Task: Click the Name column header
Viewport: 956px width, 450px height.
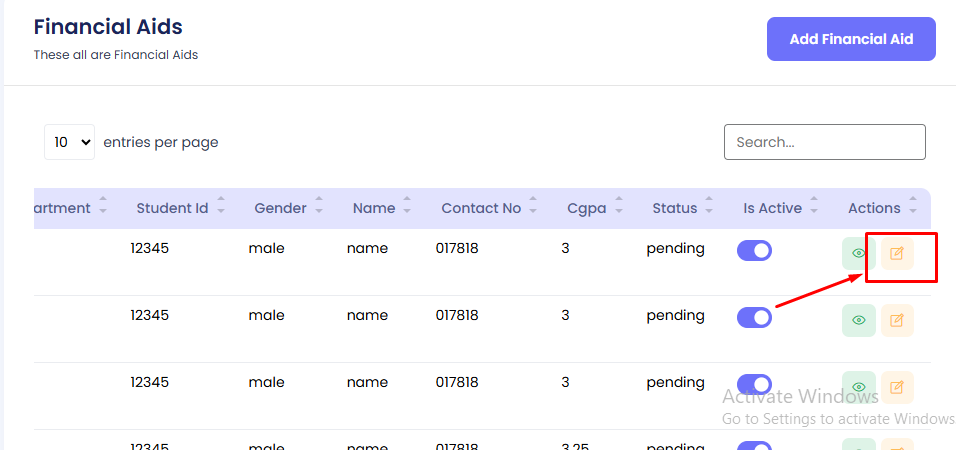Action: pos(374,208)
